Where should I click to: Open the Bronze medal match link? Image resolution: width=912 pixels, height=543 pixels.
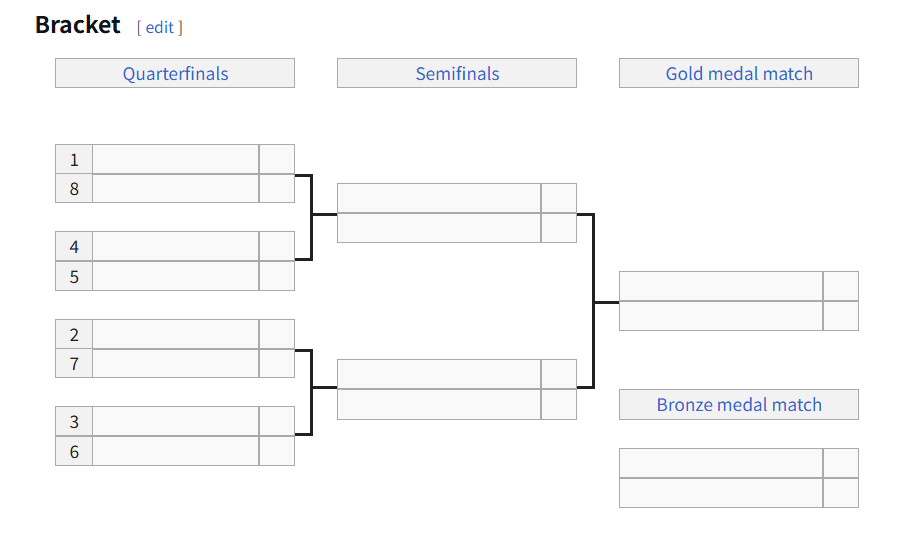pos(739,405)
